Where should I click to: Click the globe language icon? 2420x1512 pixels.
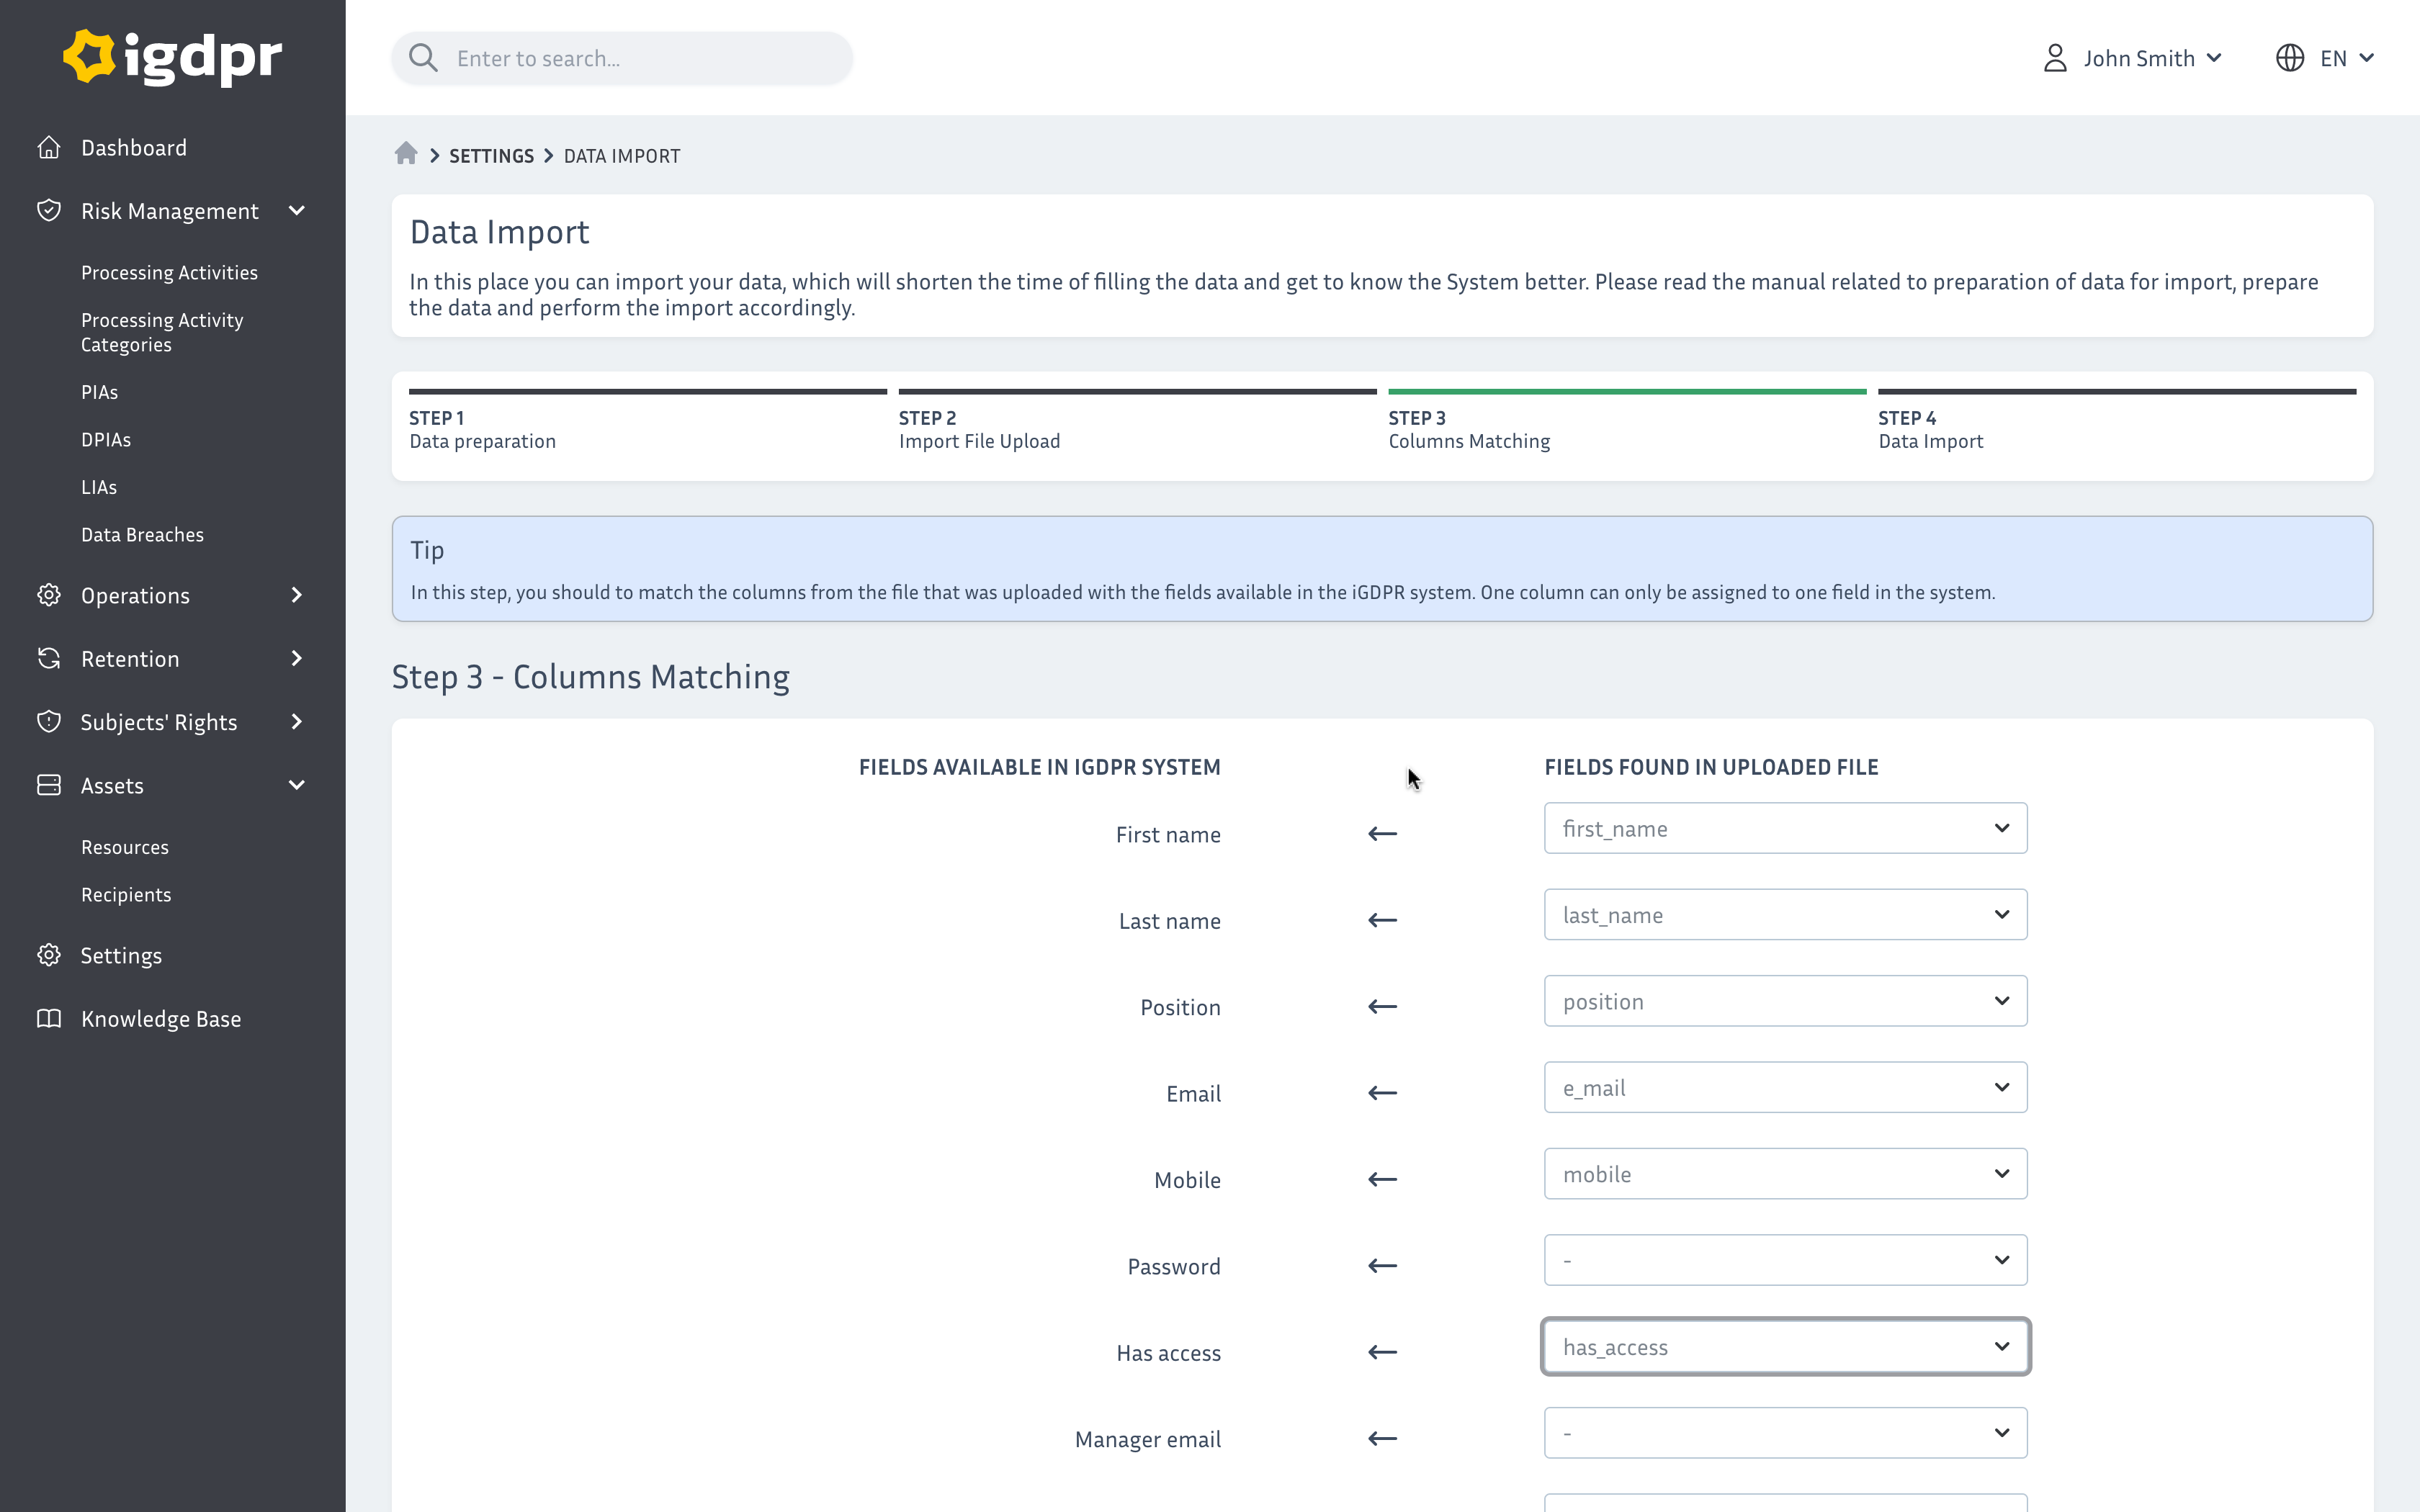pos(2289,58)
